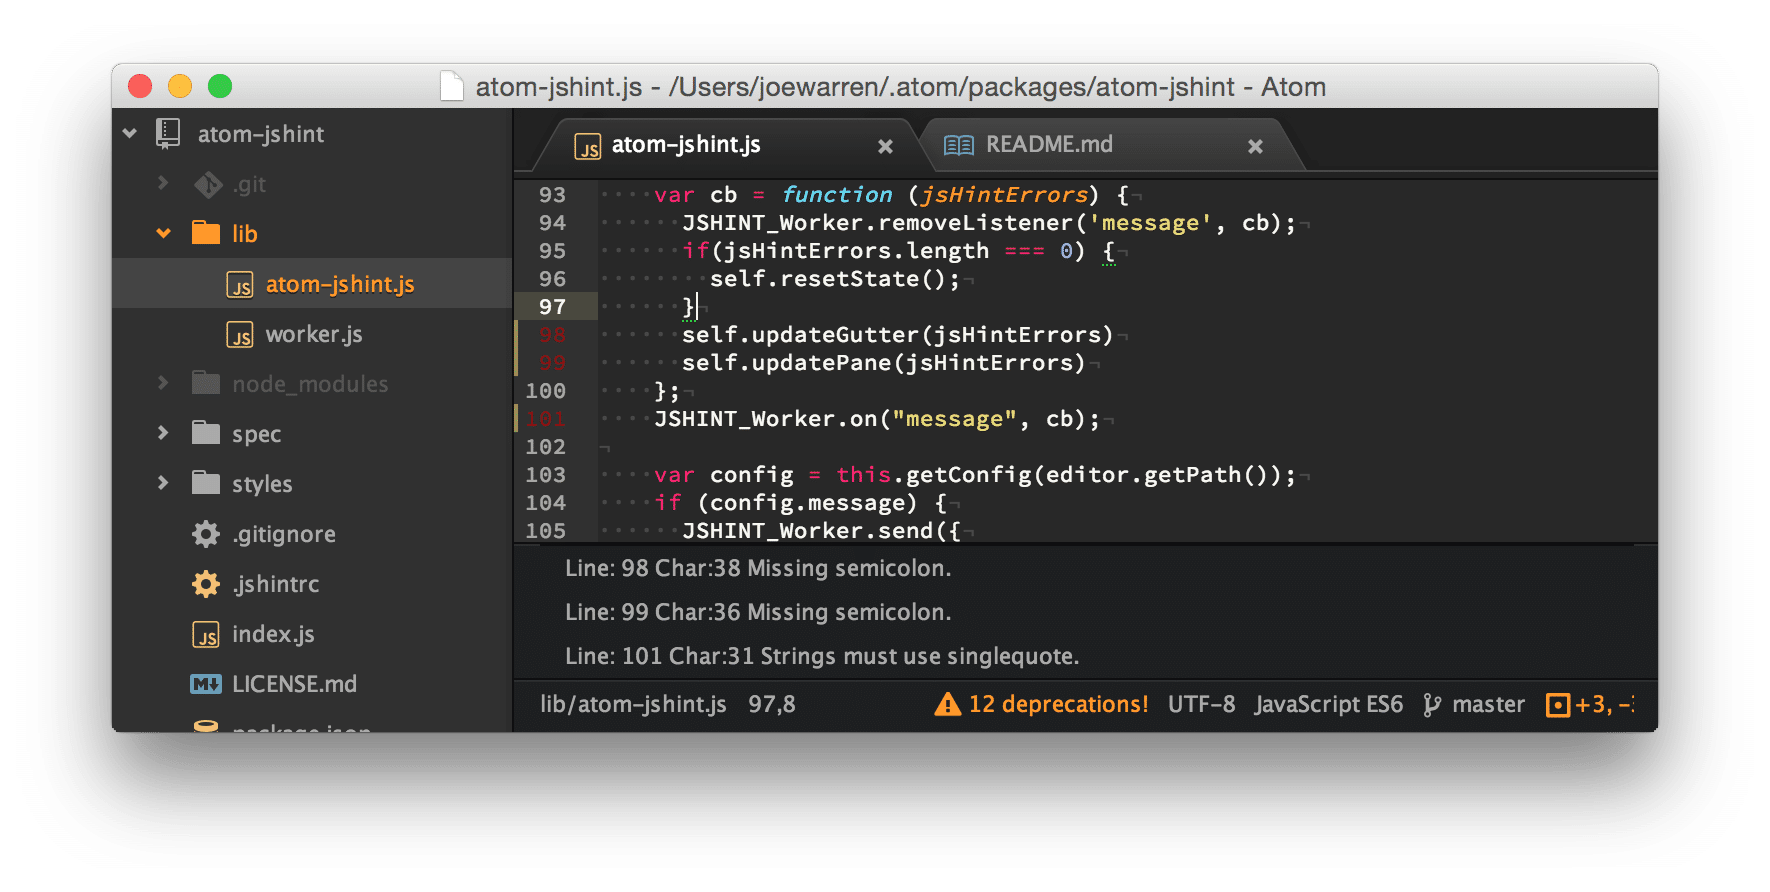Close the atom-jshint.js tab
Image resolution: width=1770 pixels, height=892 pixels.
click(885, 146)
